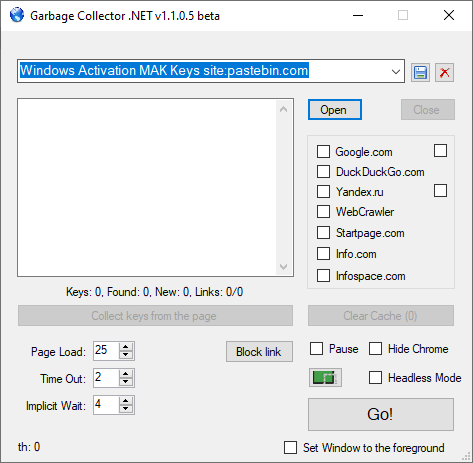This screenshot has width=473, height=463.
Task: Enable the Hide Chrome option
Action: click(375, 349)
